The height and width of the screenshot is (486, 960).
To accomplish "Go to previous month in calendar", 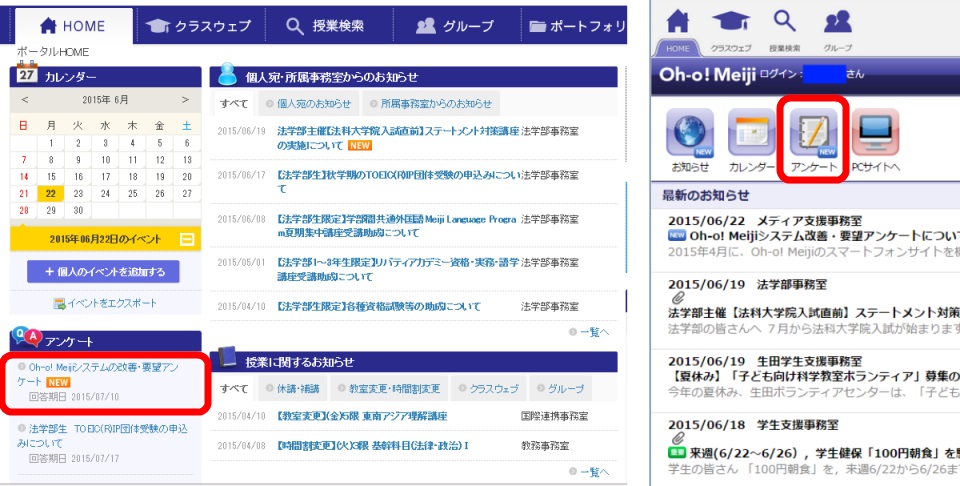I will click(x=24, y=99).
